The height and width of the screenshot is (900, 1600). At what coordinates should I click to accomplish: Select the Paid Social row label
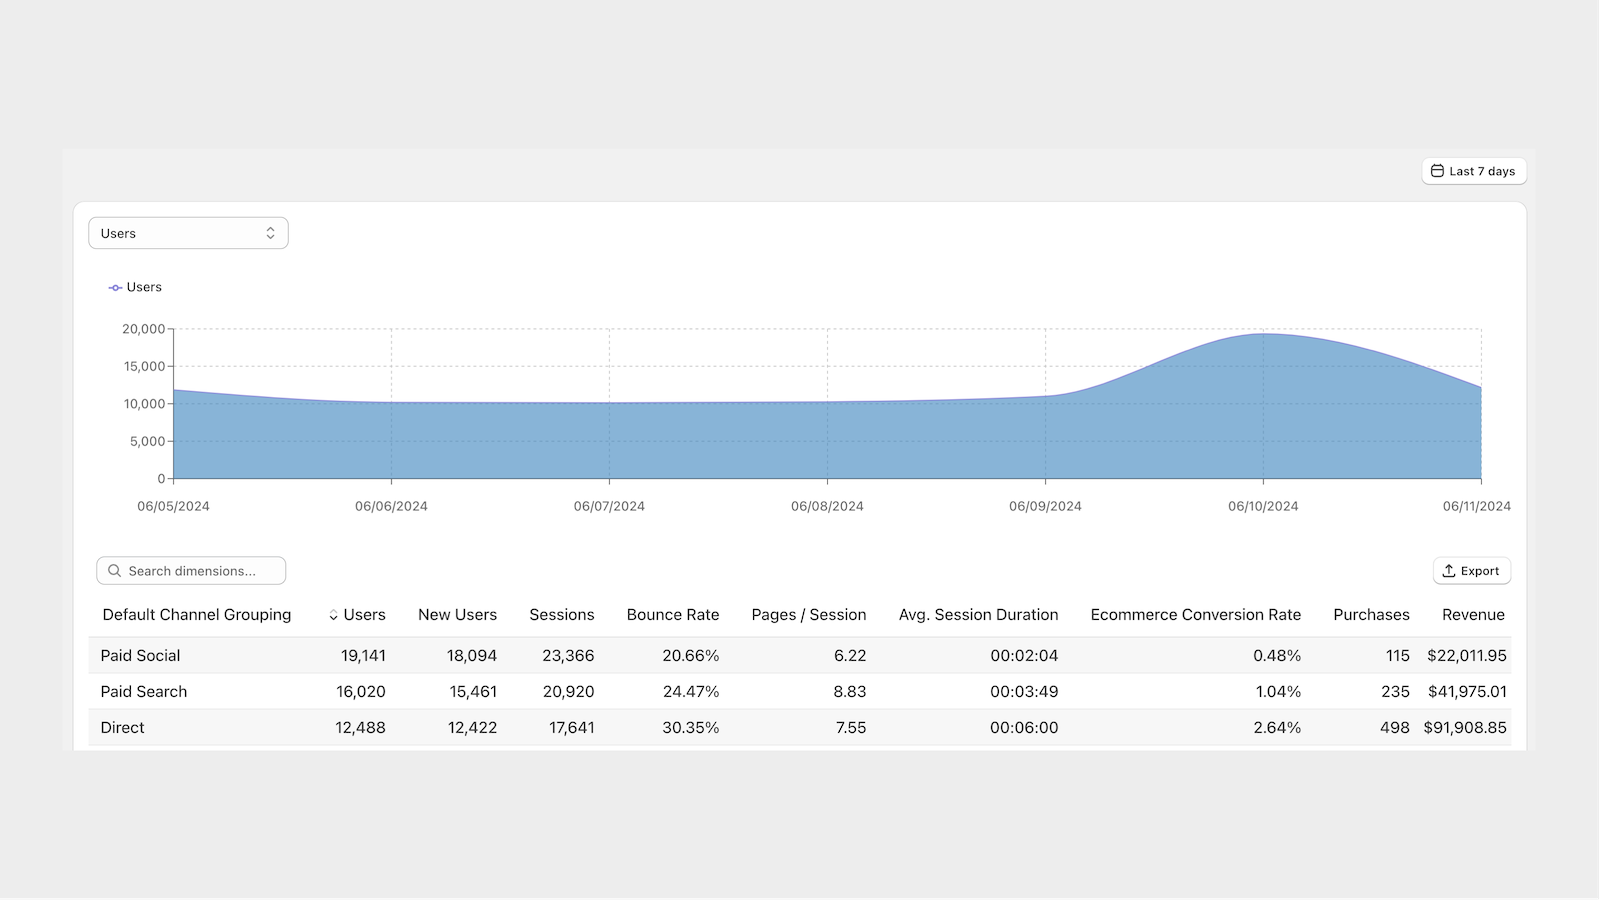(x=141, y=656)
